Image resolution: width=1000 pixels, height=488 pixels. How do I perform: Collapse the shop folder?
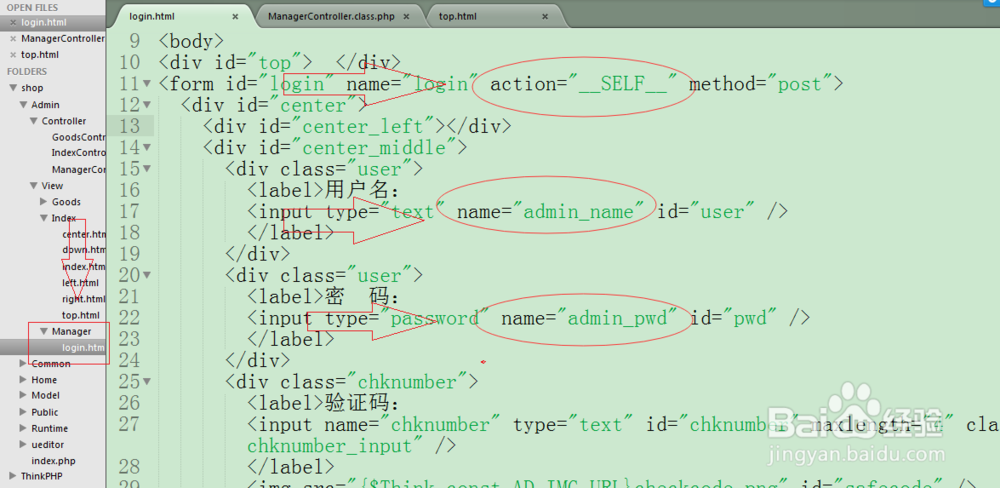pyautogui.click(x=13, y=88)
